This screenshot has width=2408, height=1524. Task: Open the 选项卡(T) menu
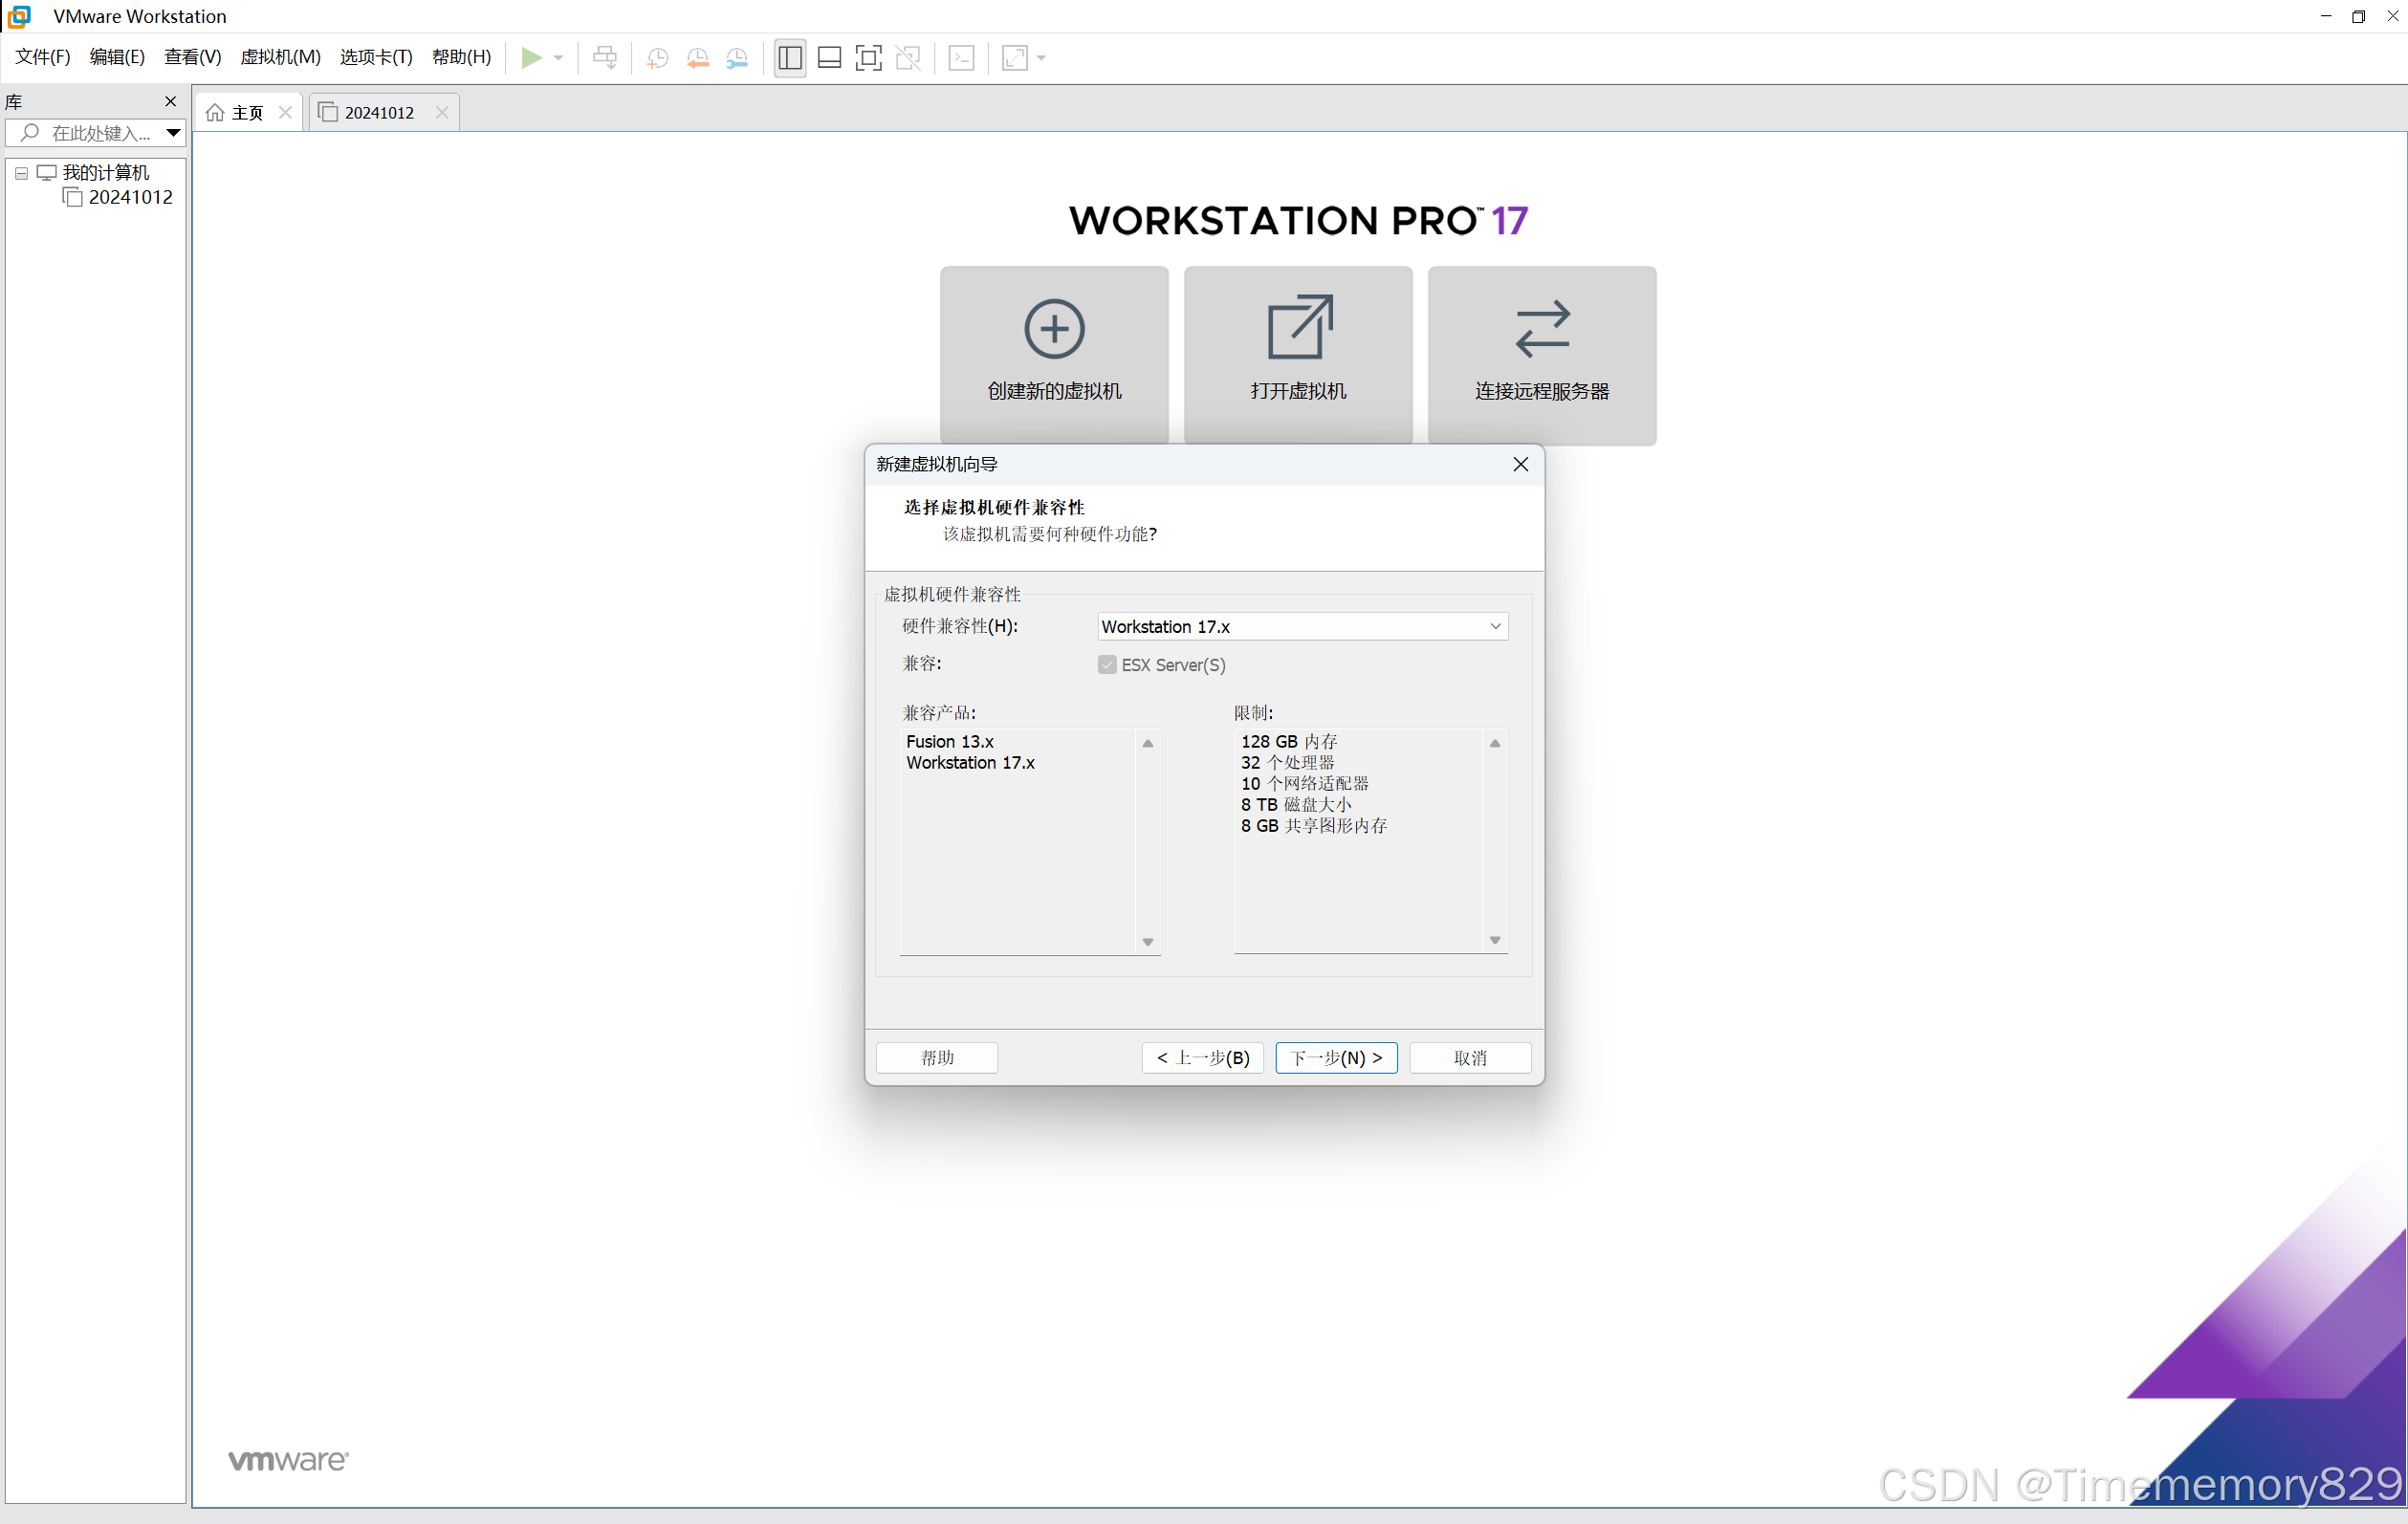(376, 57)
